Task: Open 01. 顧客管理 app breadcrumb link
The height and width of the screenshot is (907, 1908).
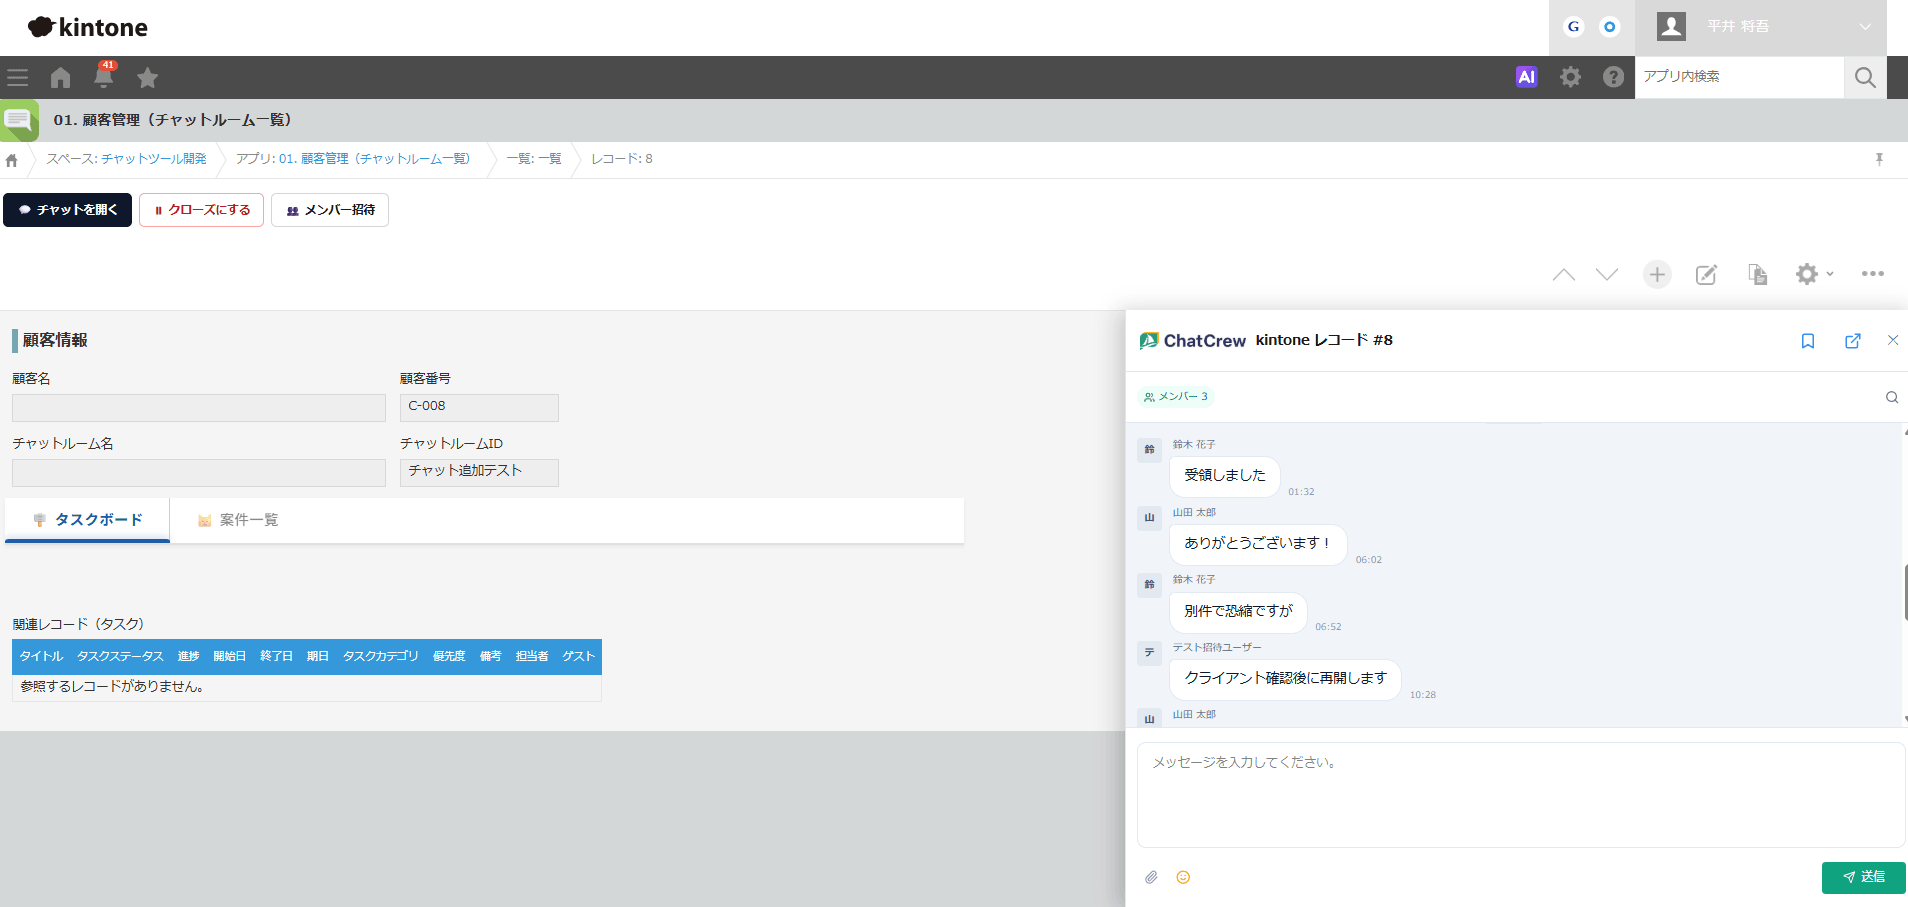Action: 374,159
